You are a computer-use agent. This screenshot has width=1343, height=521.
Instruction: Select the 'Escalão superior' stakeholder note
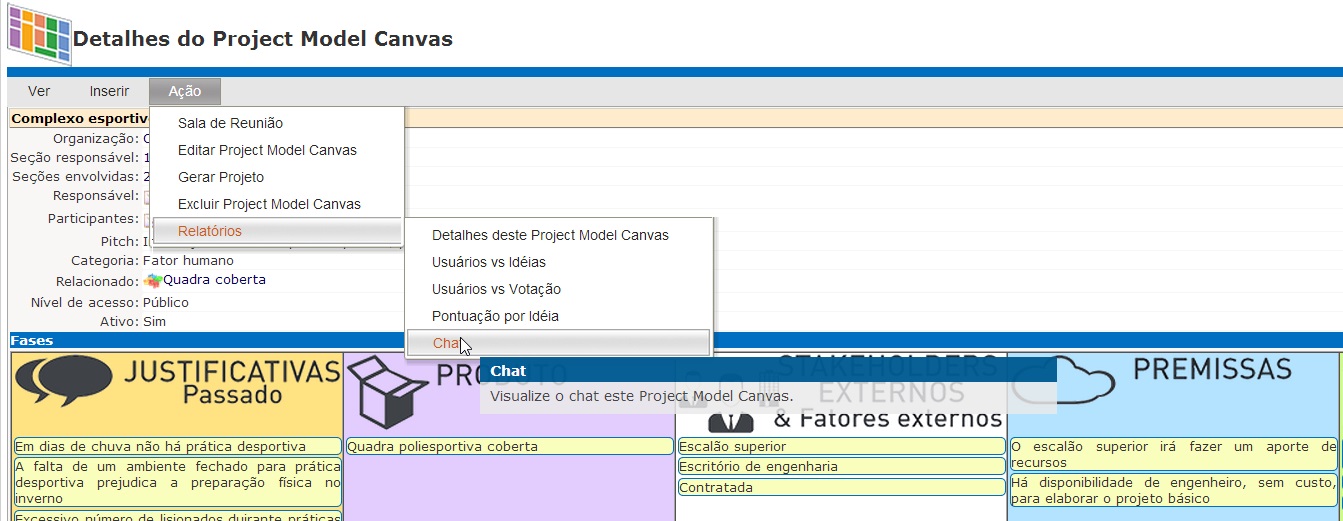(841, 446)
